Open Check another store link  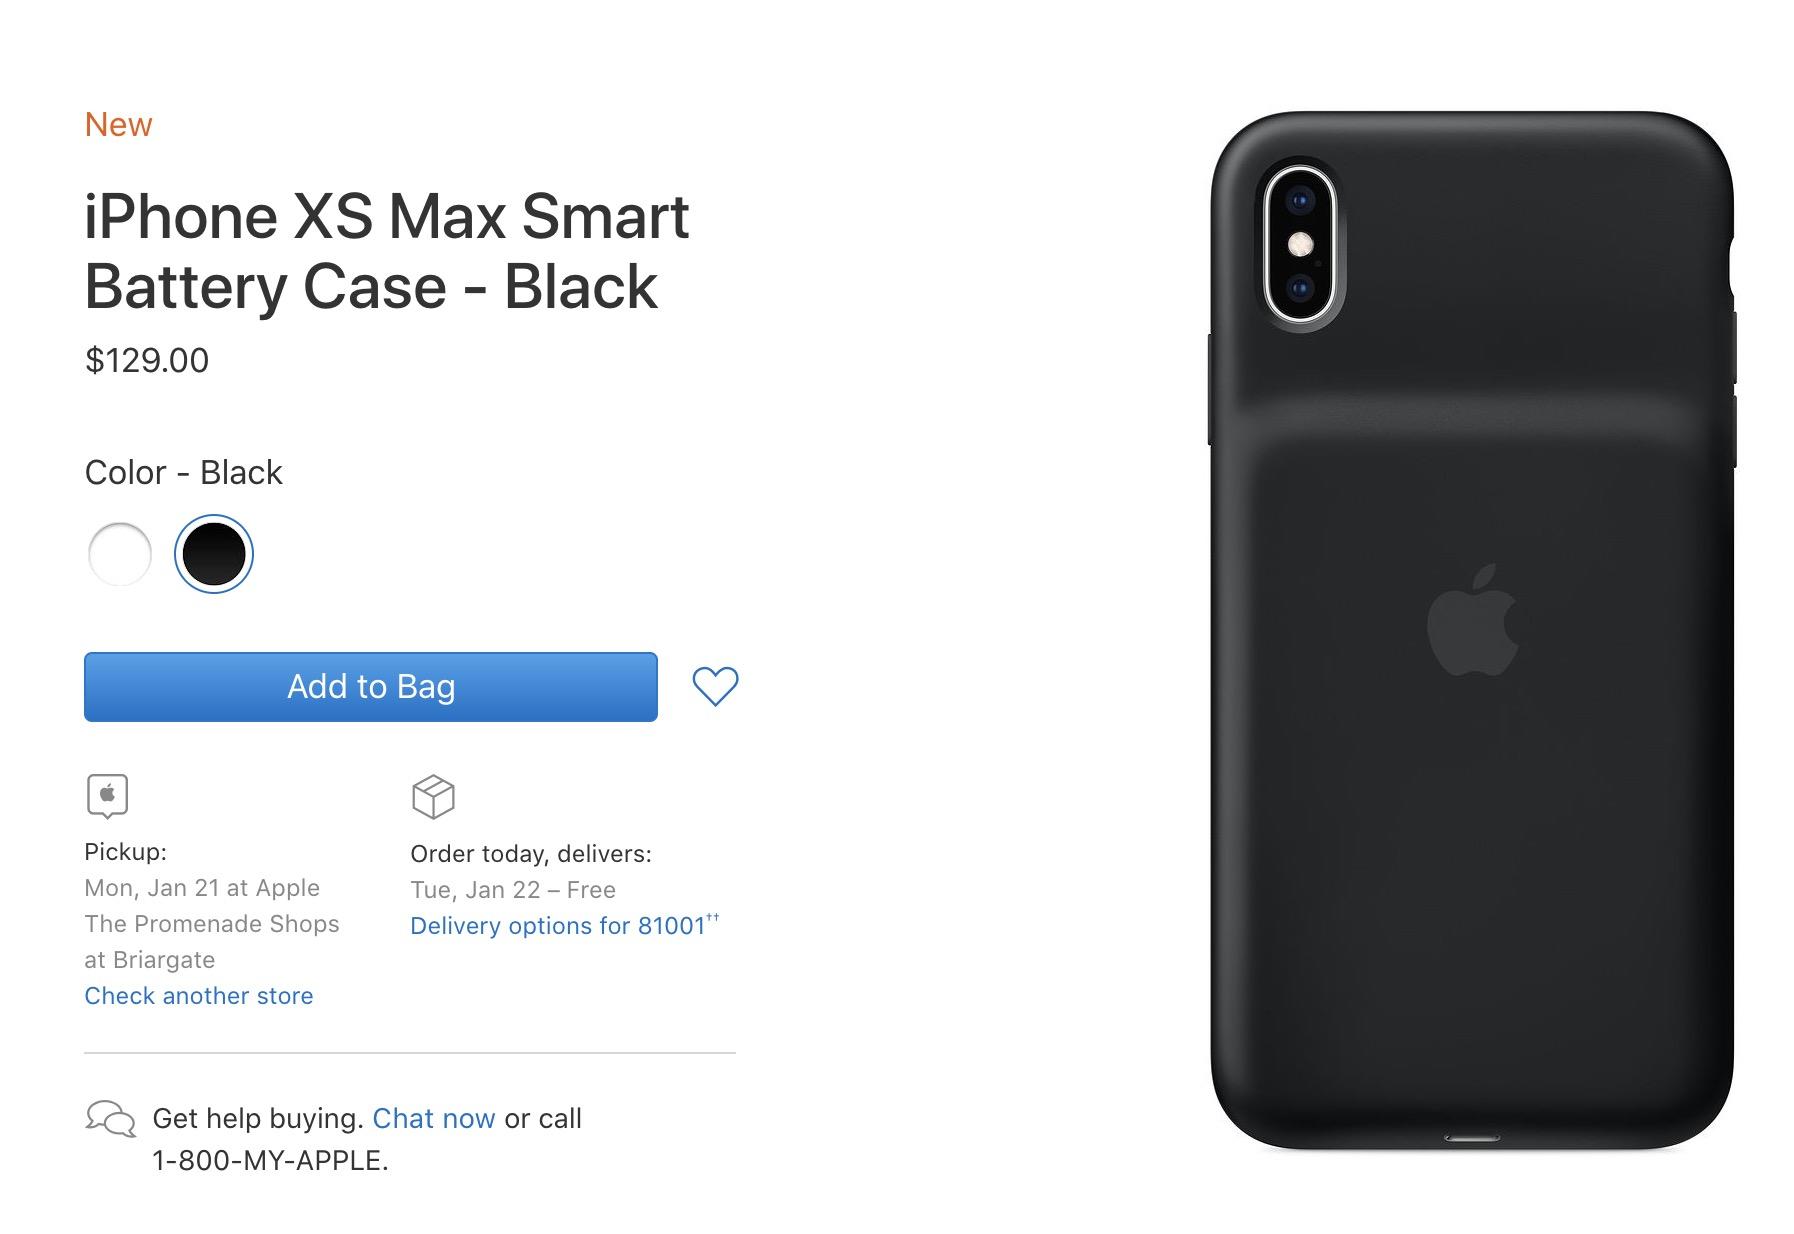tap(199, 996)
